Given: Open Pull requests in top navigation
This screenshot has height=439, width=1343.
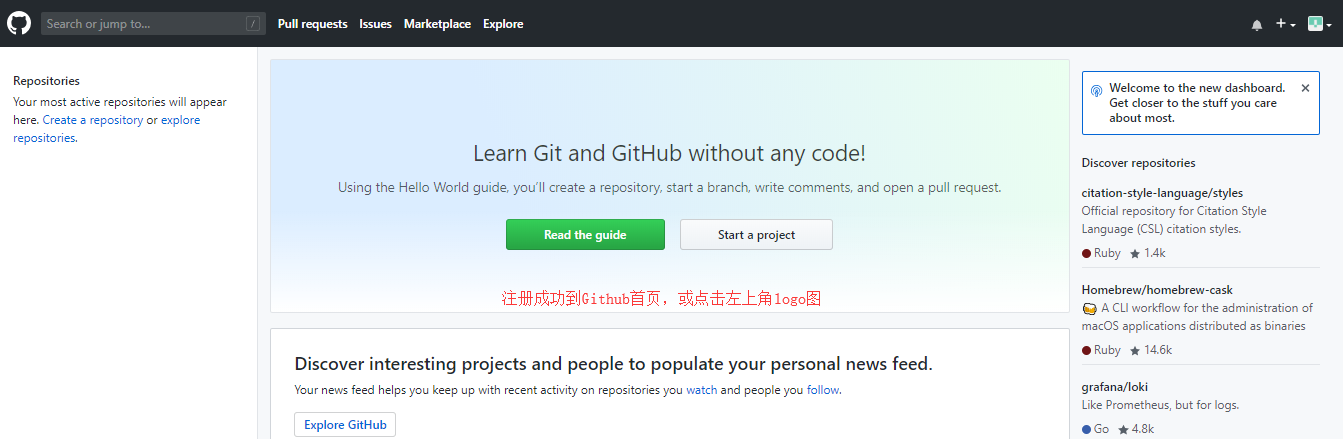Looking at the screenshot, I should tap(313, 24).
